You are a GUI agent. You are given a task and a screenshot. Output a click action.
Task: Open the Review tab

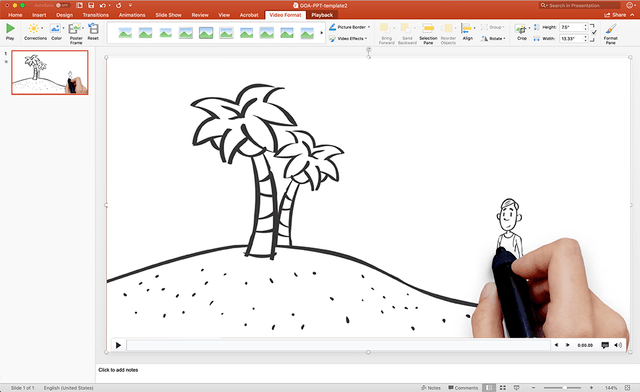point(200,15)
